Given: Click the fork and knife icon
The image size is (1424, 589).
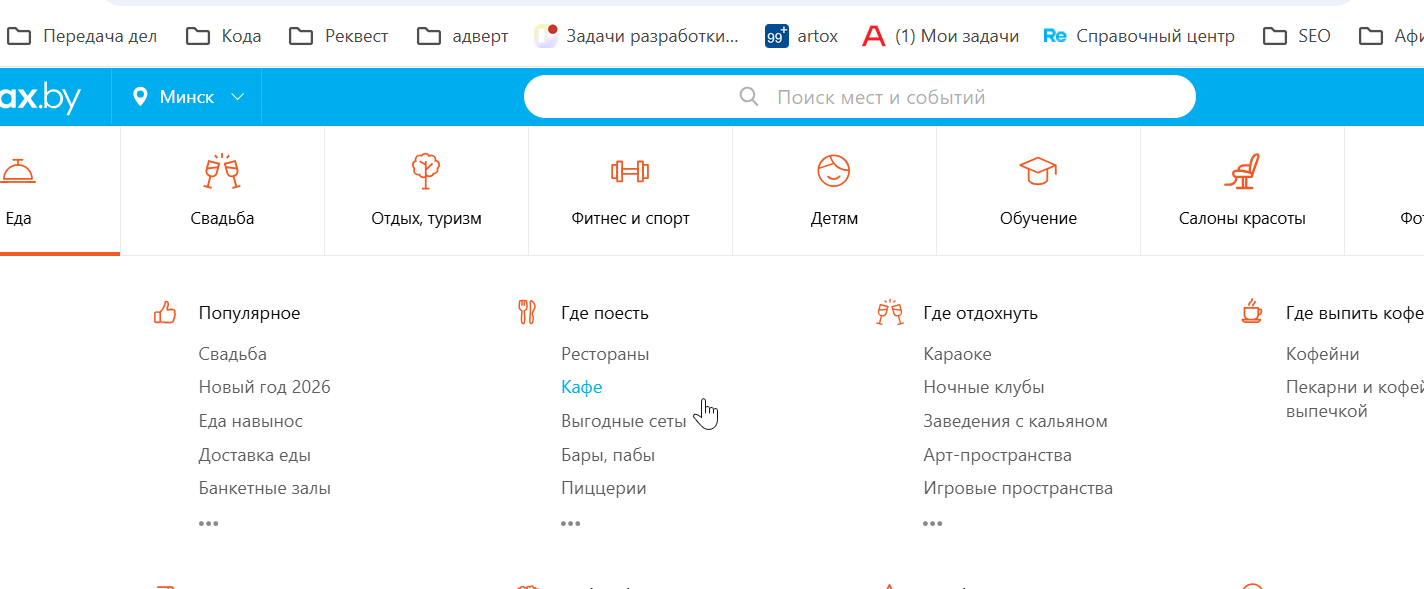Looking at the screenshot, I should coord(527,312).
